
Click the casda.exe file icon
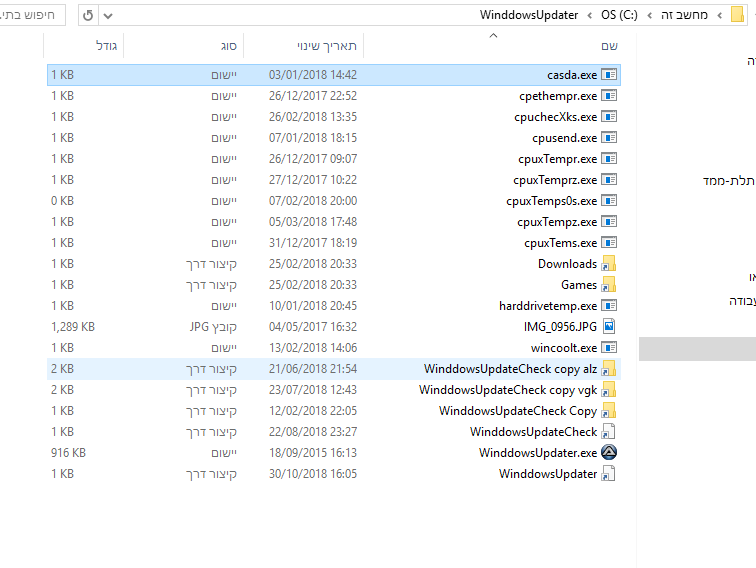click(x=609, y=75)
